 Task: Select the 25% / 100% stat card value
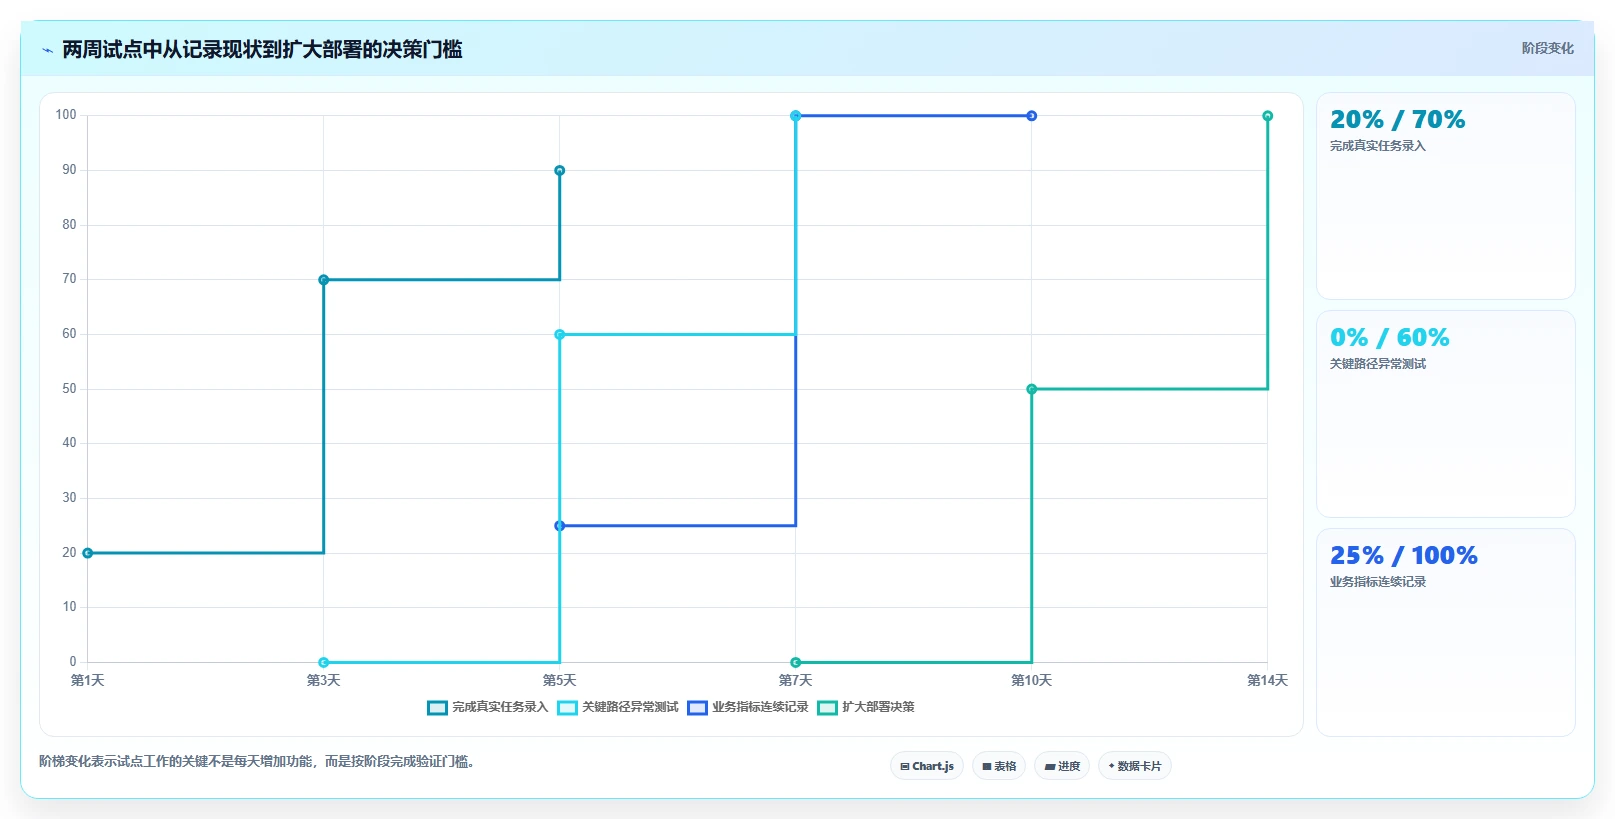point(1403,556)
